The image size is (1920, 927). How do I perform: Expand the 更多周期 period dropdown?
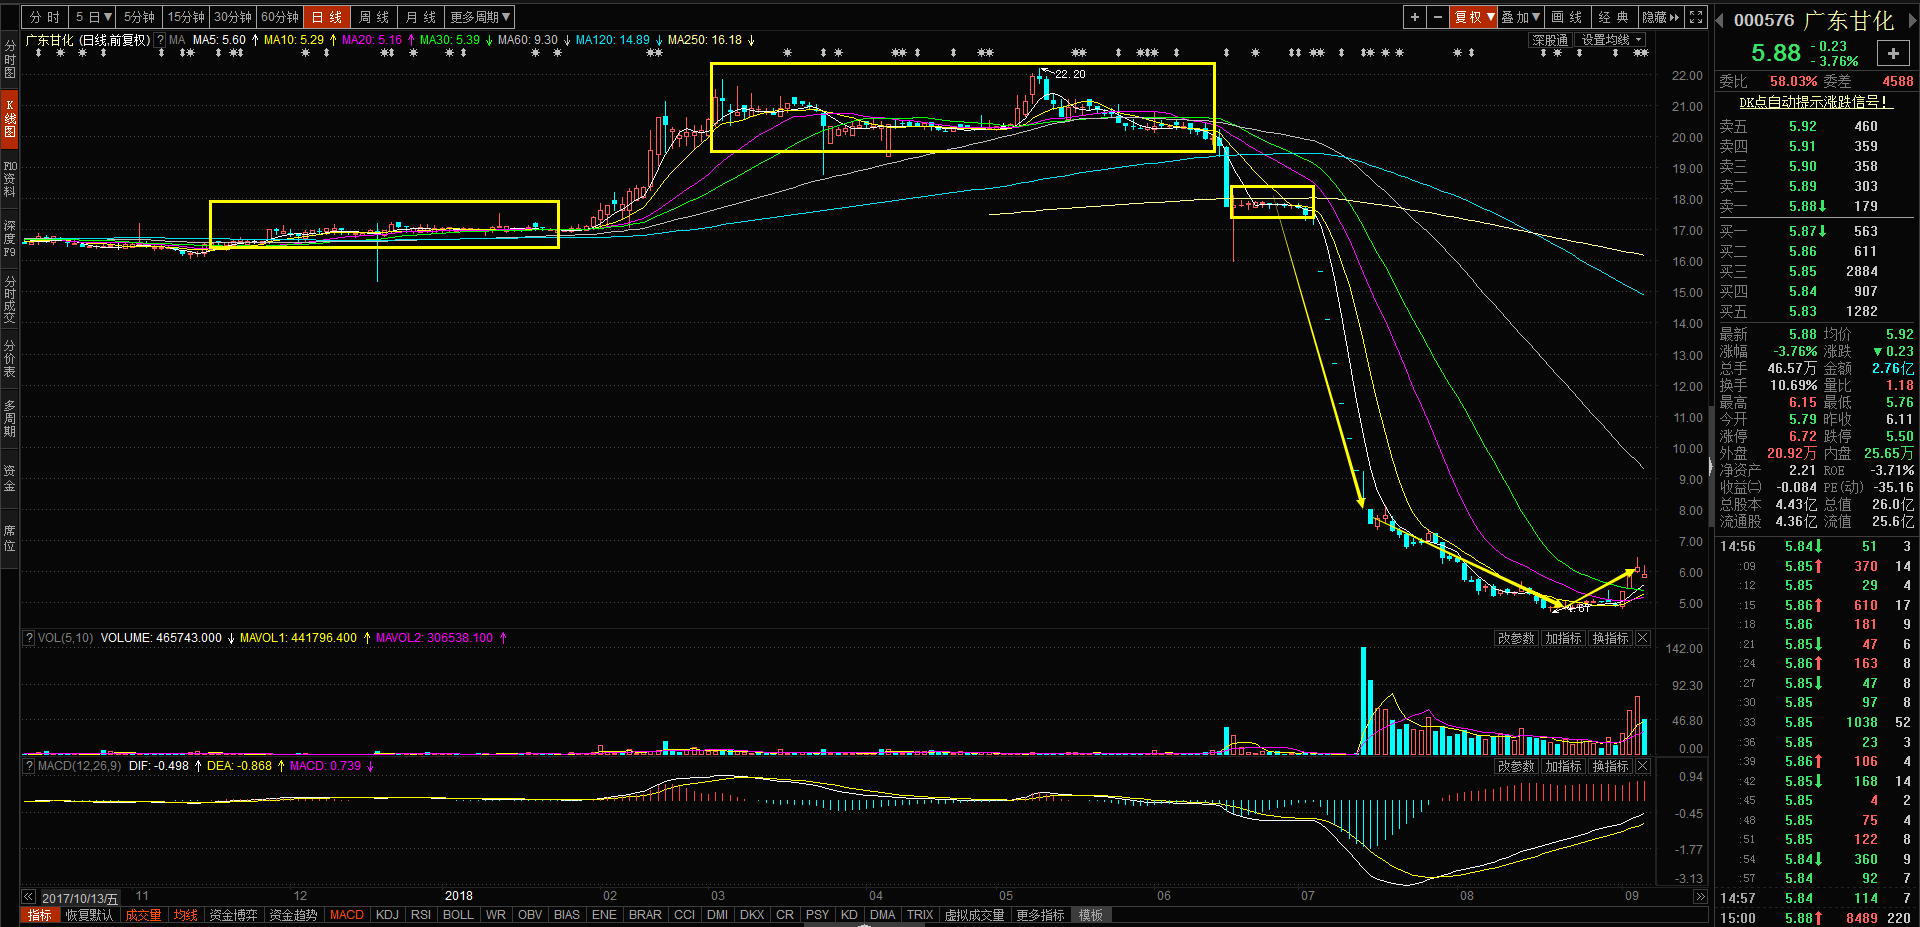[x=480, y=17]
